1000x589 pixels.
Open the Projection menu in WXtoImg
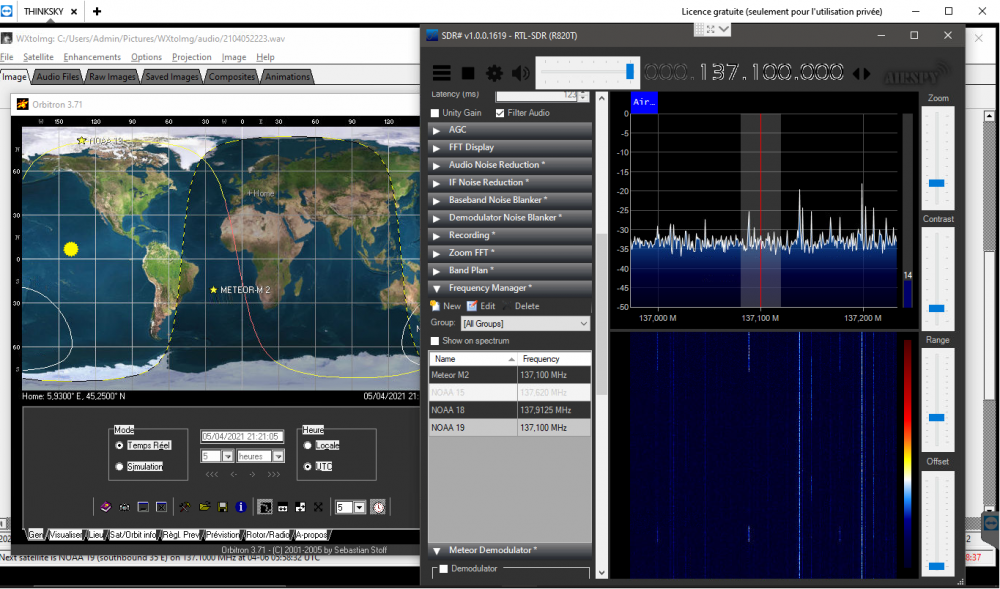point(191,57)
